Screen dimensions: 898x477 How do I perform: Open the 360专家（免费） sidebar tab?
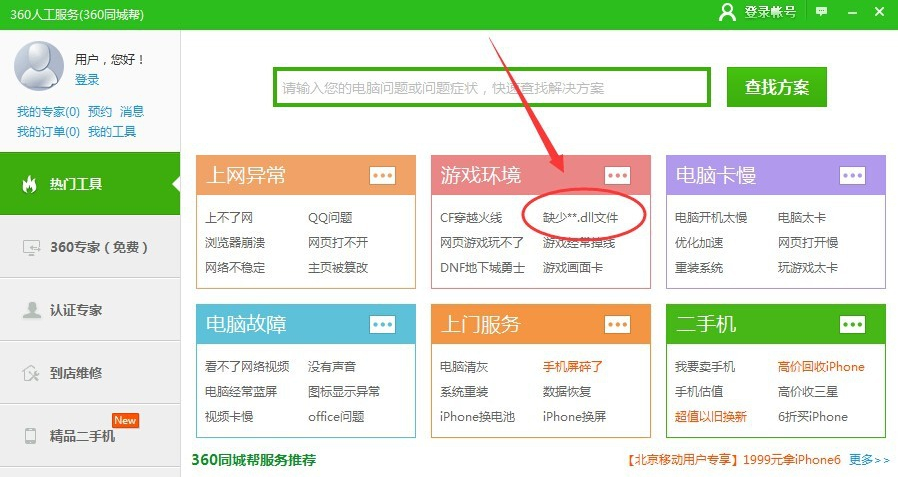tap(90, 247)
